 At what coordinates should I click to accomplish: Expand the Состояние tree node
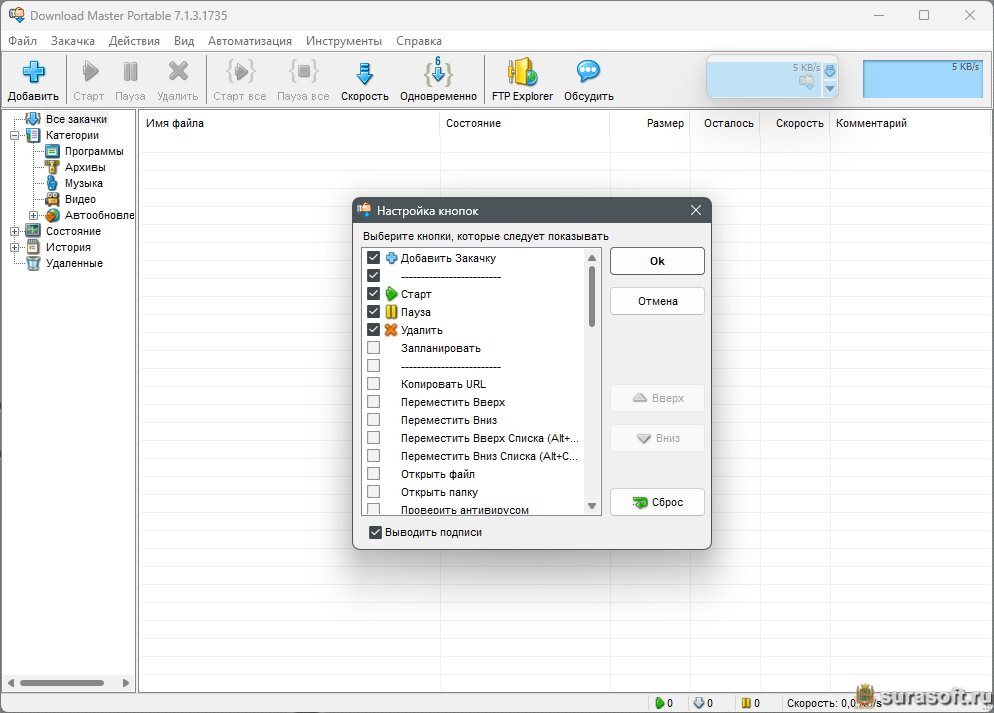[x=15, y=231]
